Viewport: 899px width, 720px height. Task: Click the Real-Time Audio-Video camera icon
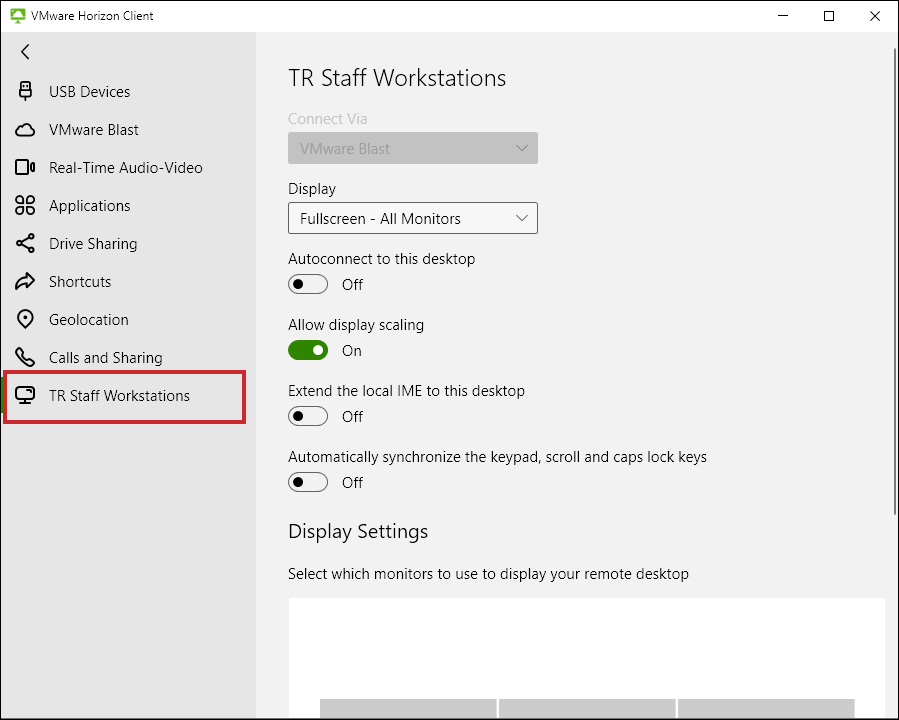pyautogui.click(x=25, y=167)
